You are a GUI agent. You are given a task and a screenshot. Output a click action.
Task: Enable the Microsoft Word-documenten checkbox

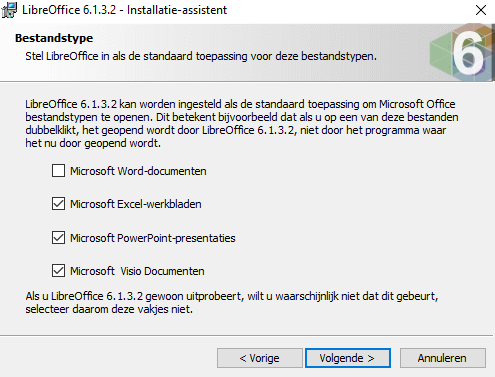coord(58,171)
